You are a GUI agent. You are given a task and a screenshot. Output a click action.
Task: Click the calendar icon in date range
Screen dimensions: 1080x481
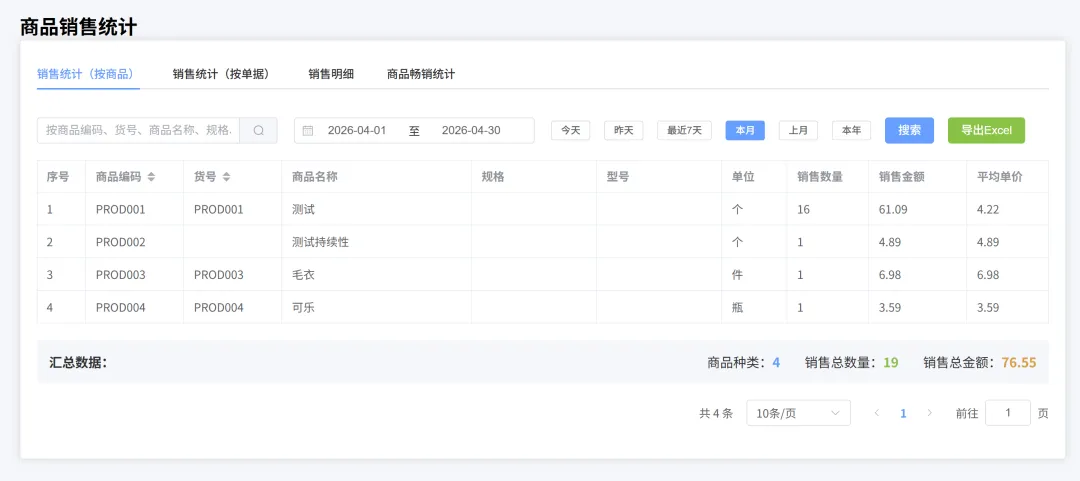click(308, 130)
